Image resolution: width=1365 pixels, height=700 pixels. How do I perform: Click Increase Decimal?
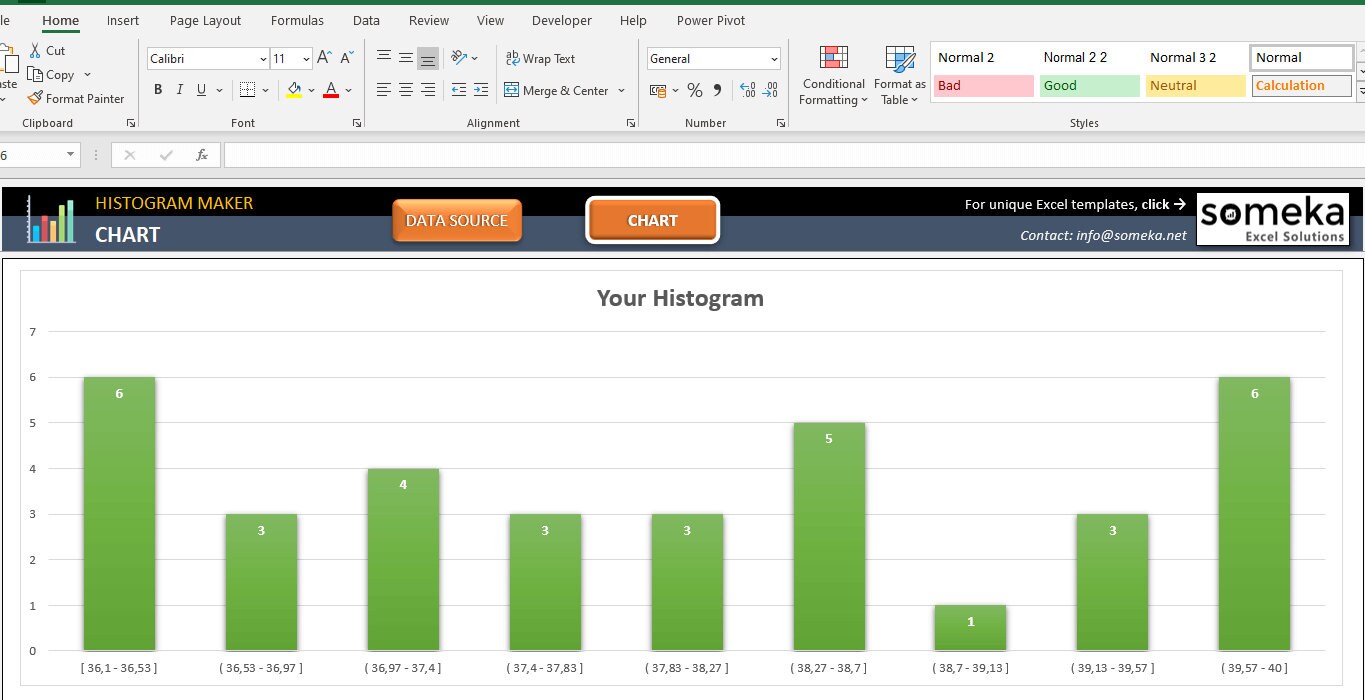(748, 89)
